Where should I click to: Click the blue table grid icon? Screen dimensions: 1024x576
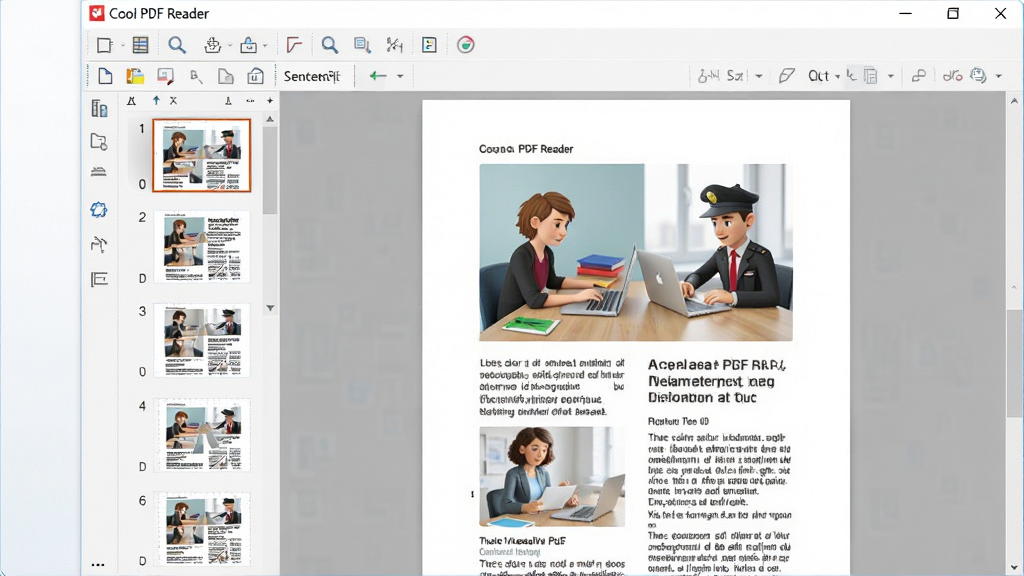tap(140, 44)
